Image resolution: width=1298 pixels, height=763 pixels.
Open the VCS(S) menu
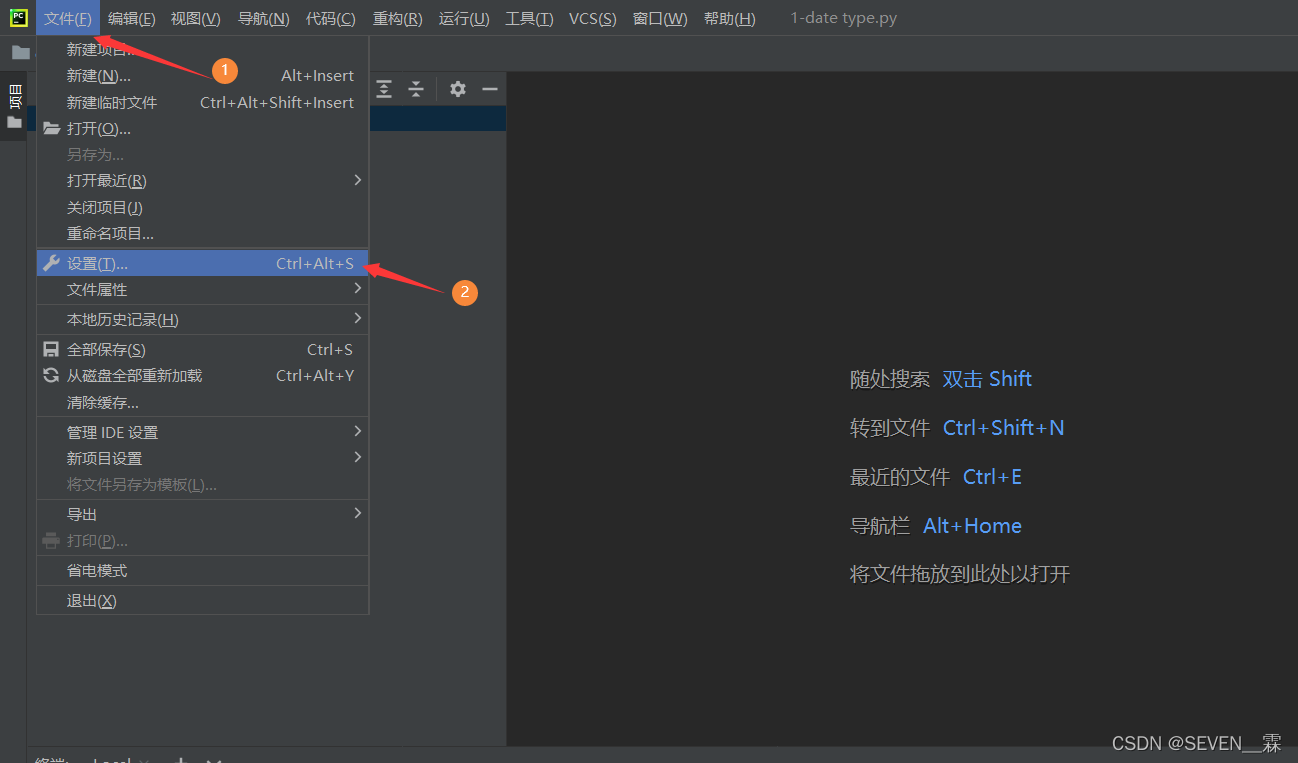[592, 18]
